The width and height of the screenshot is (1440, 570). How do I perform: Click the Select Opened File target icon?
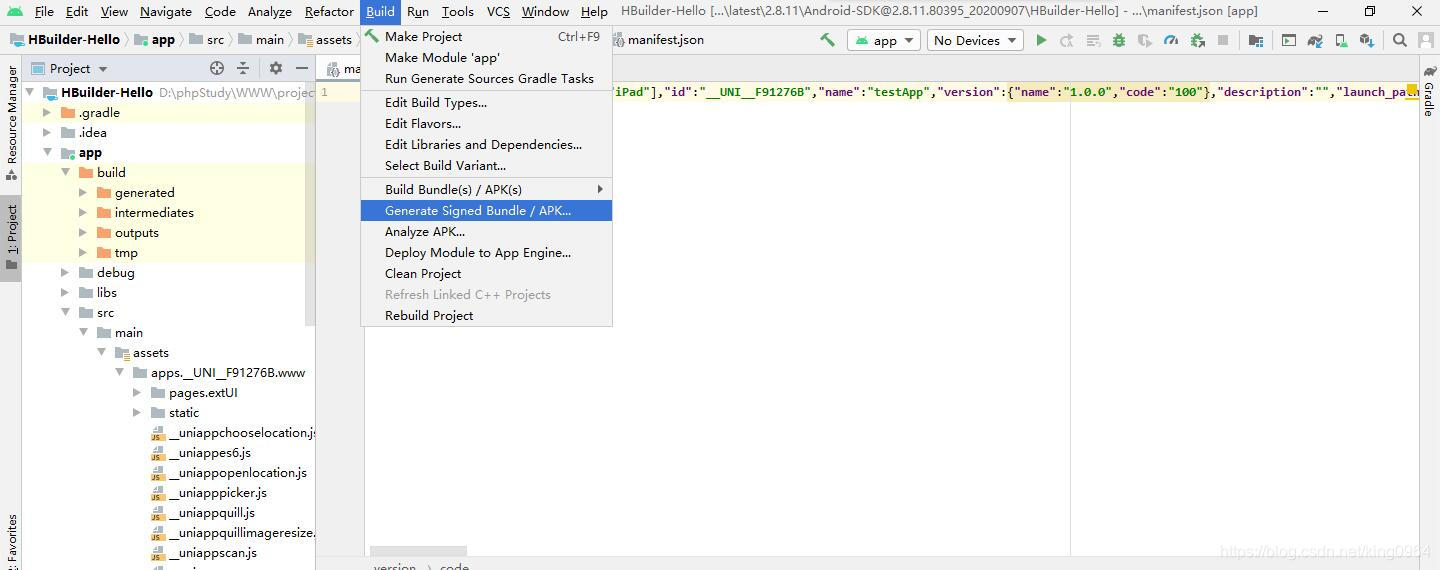[x=217, y=68]
